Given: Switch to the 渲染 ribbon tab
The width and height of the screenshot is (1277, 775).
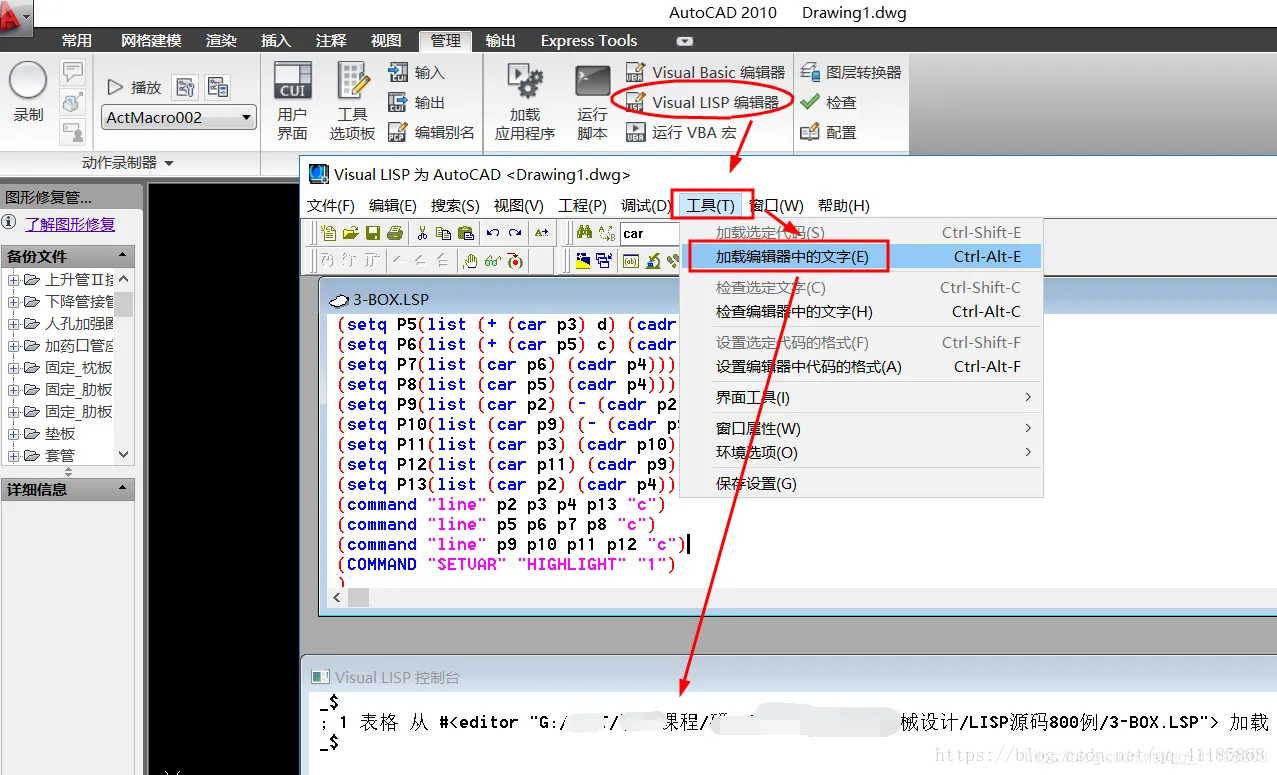Looking at the screenshot, I should (x=221, y=41).
